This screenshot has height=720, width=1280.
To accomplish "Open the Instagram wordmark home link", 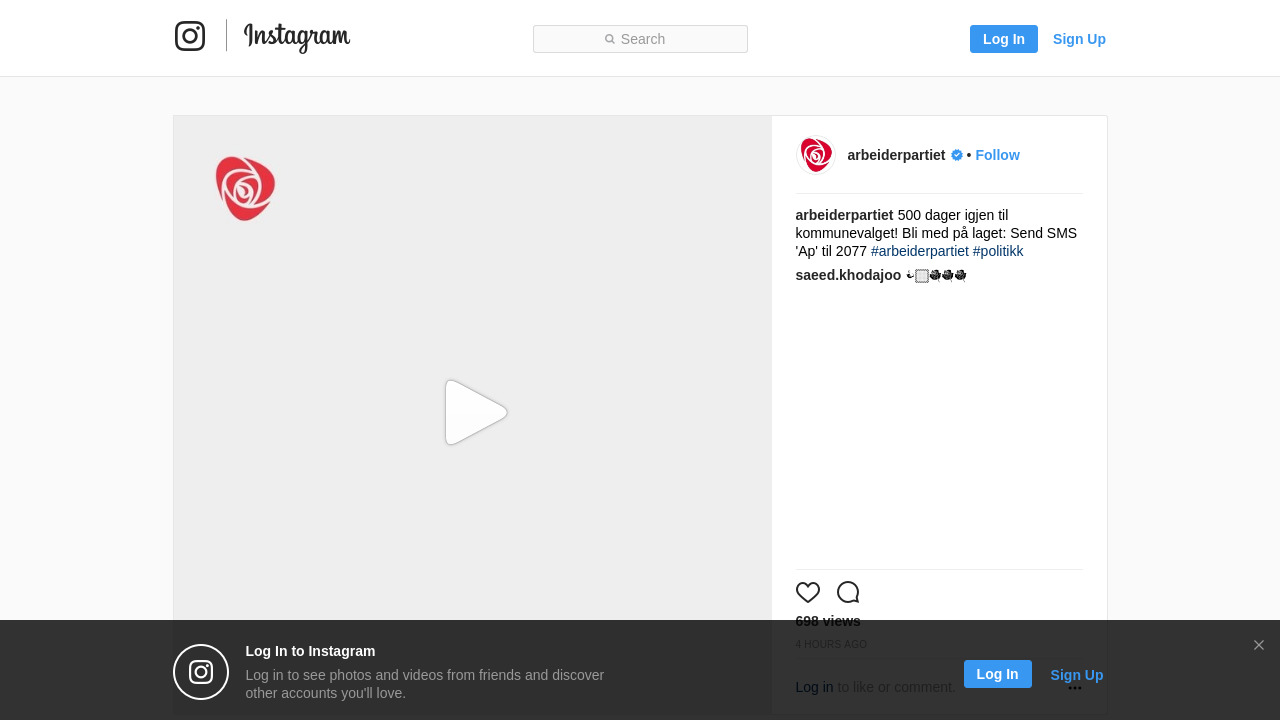I will coord(297,37).
